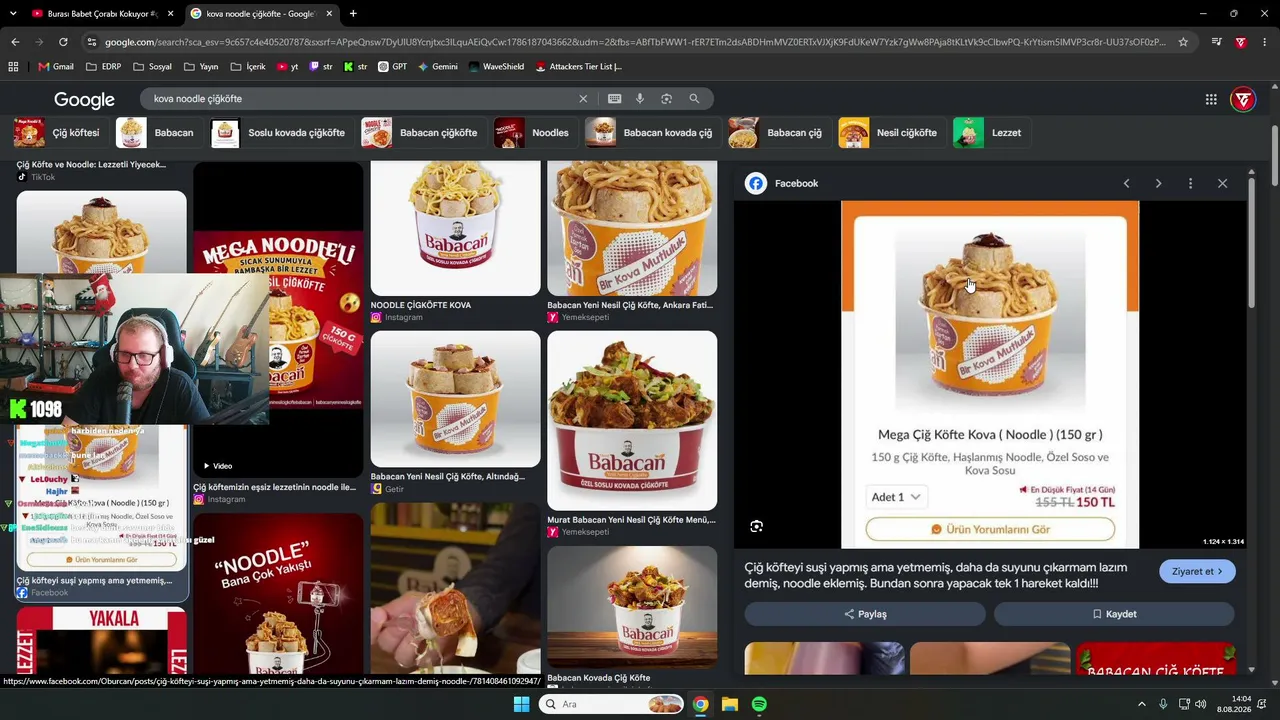Open more options in the preview panel
The width and height of the screenshot is (1280, 720).
(x=1190, y=183)
